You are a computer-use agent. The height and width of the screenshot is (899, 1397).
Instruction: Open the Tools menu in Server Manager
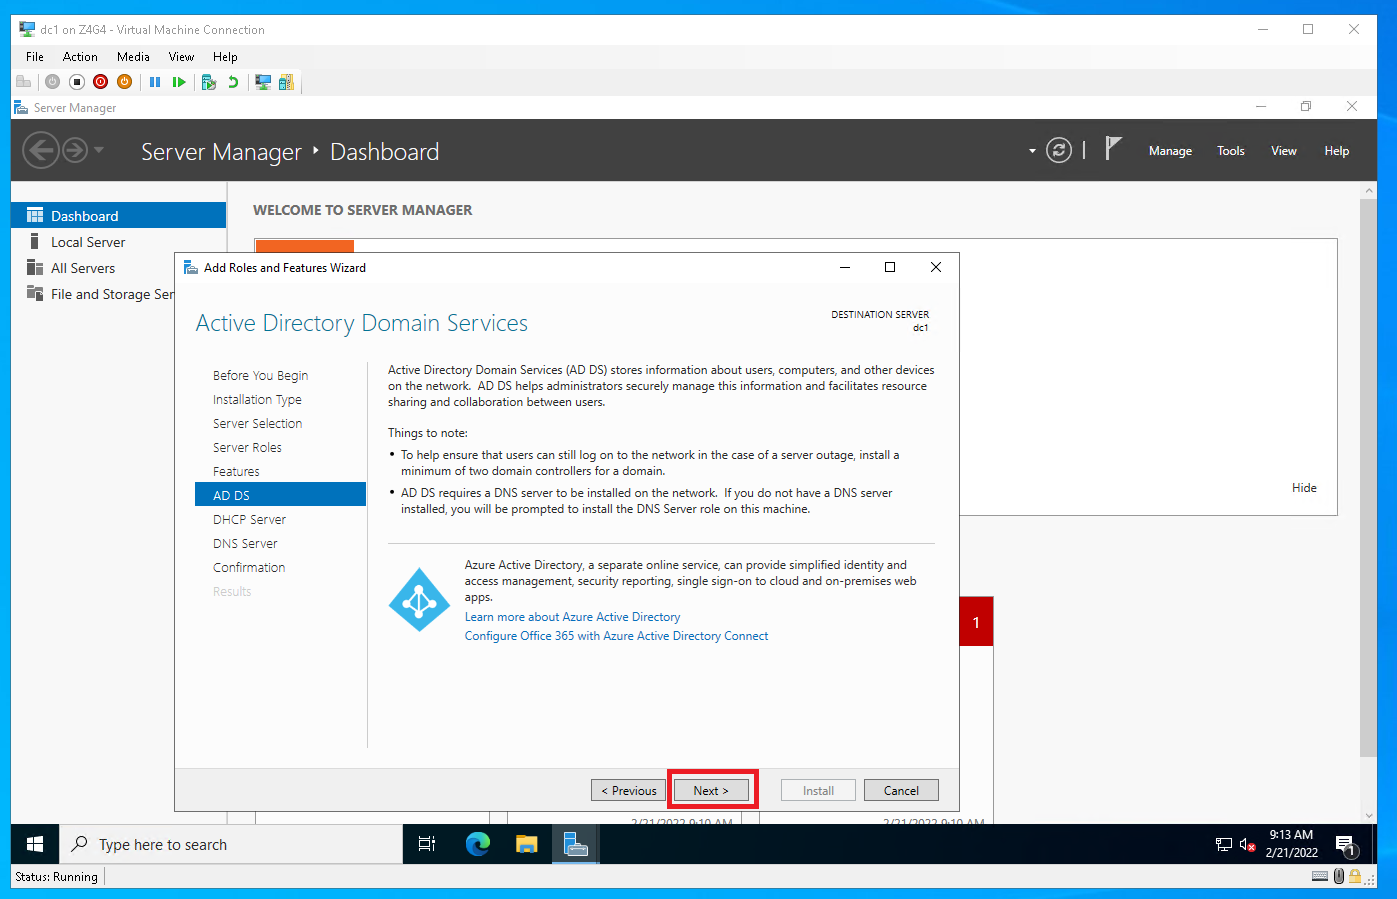(1231, 151)
